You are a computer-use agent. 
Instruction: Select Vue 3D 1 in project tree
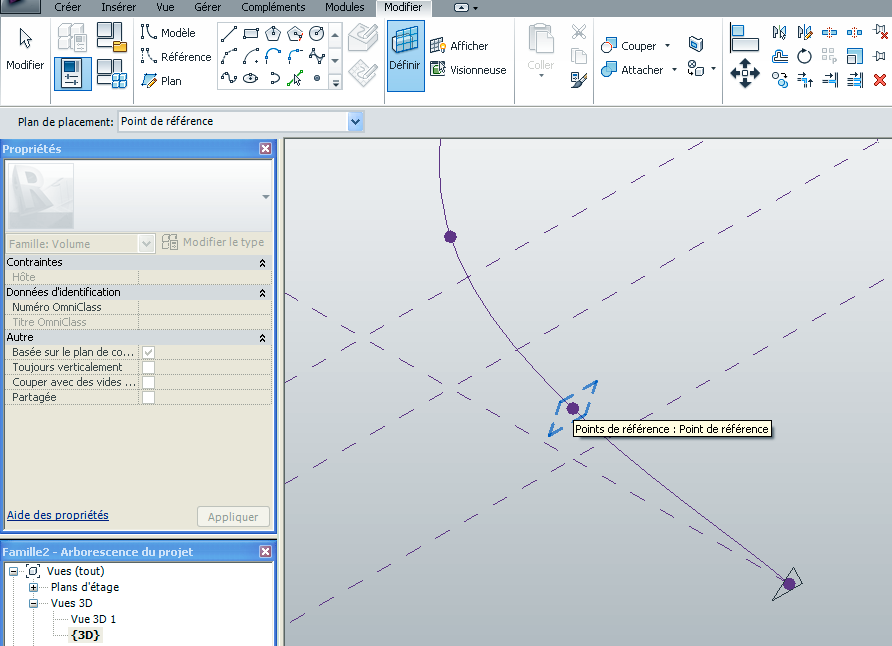coord(92,617)
